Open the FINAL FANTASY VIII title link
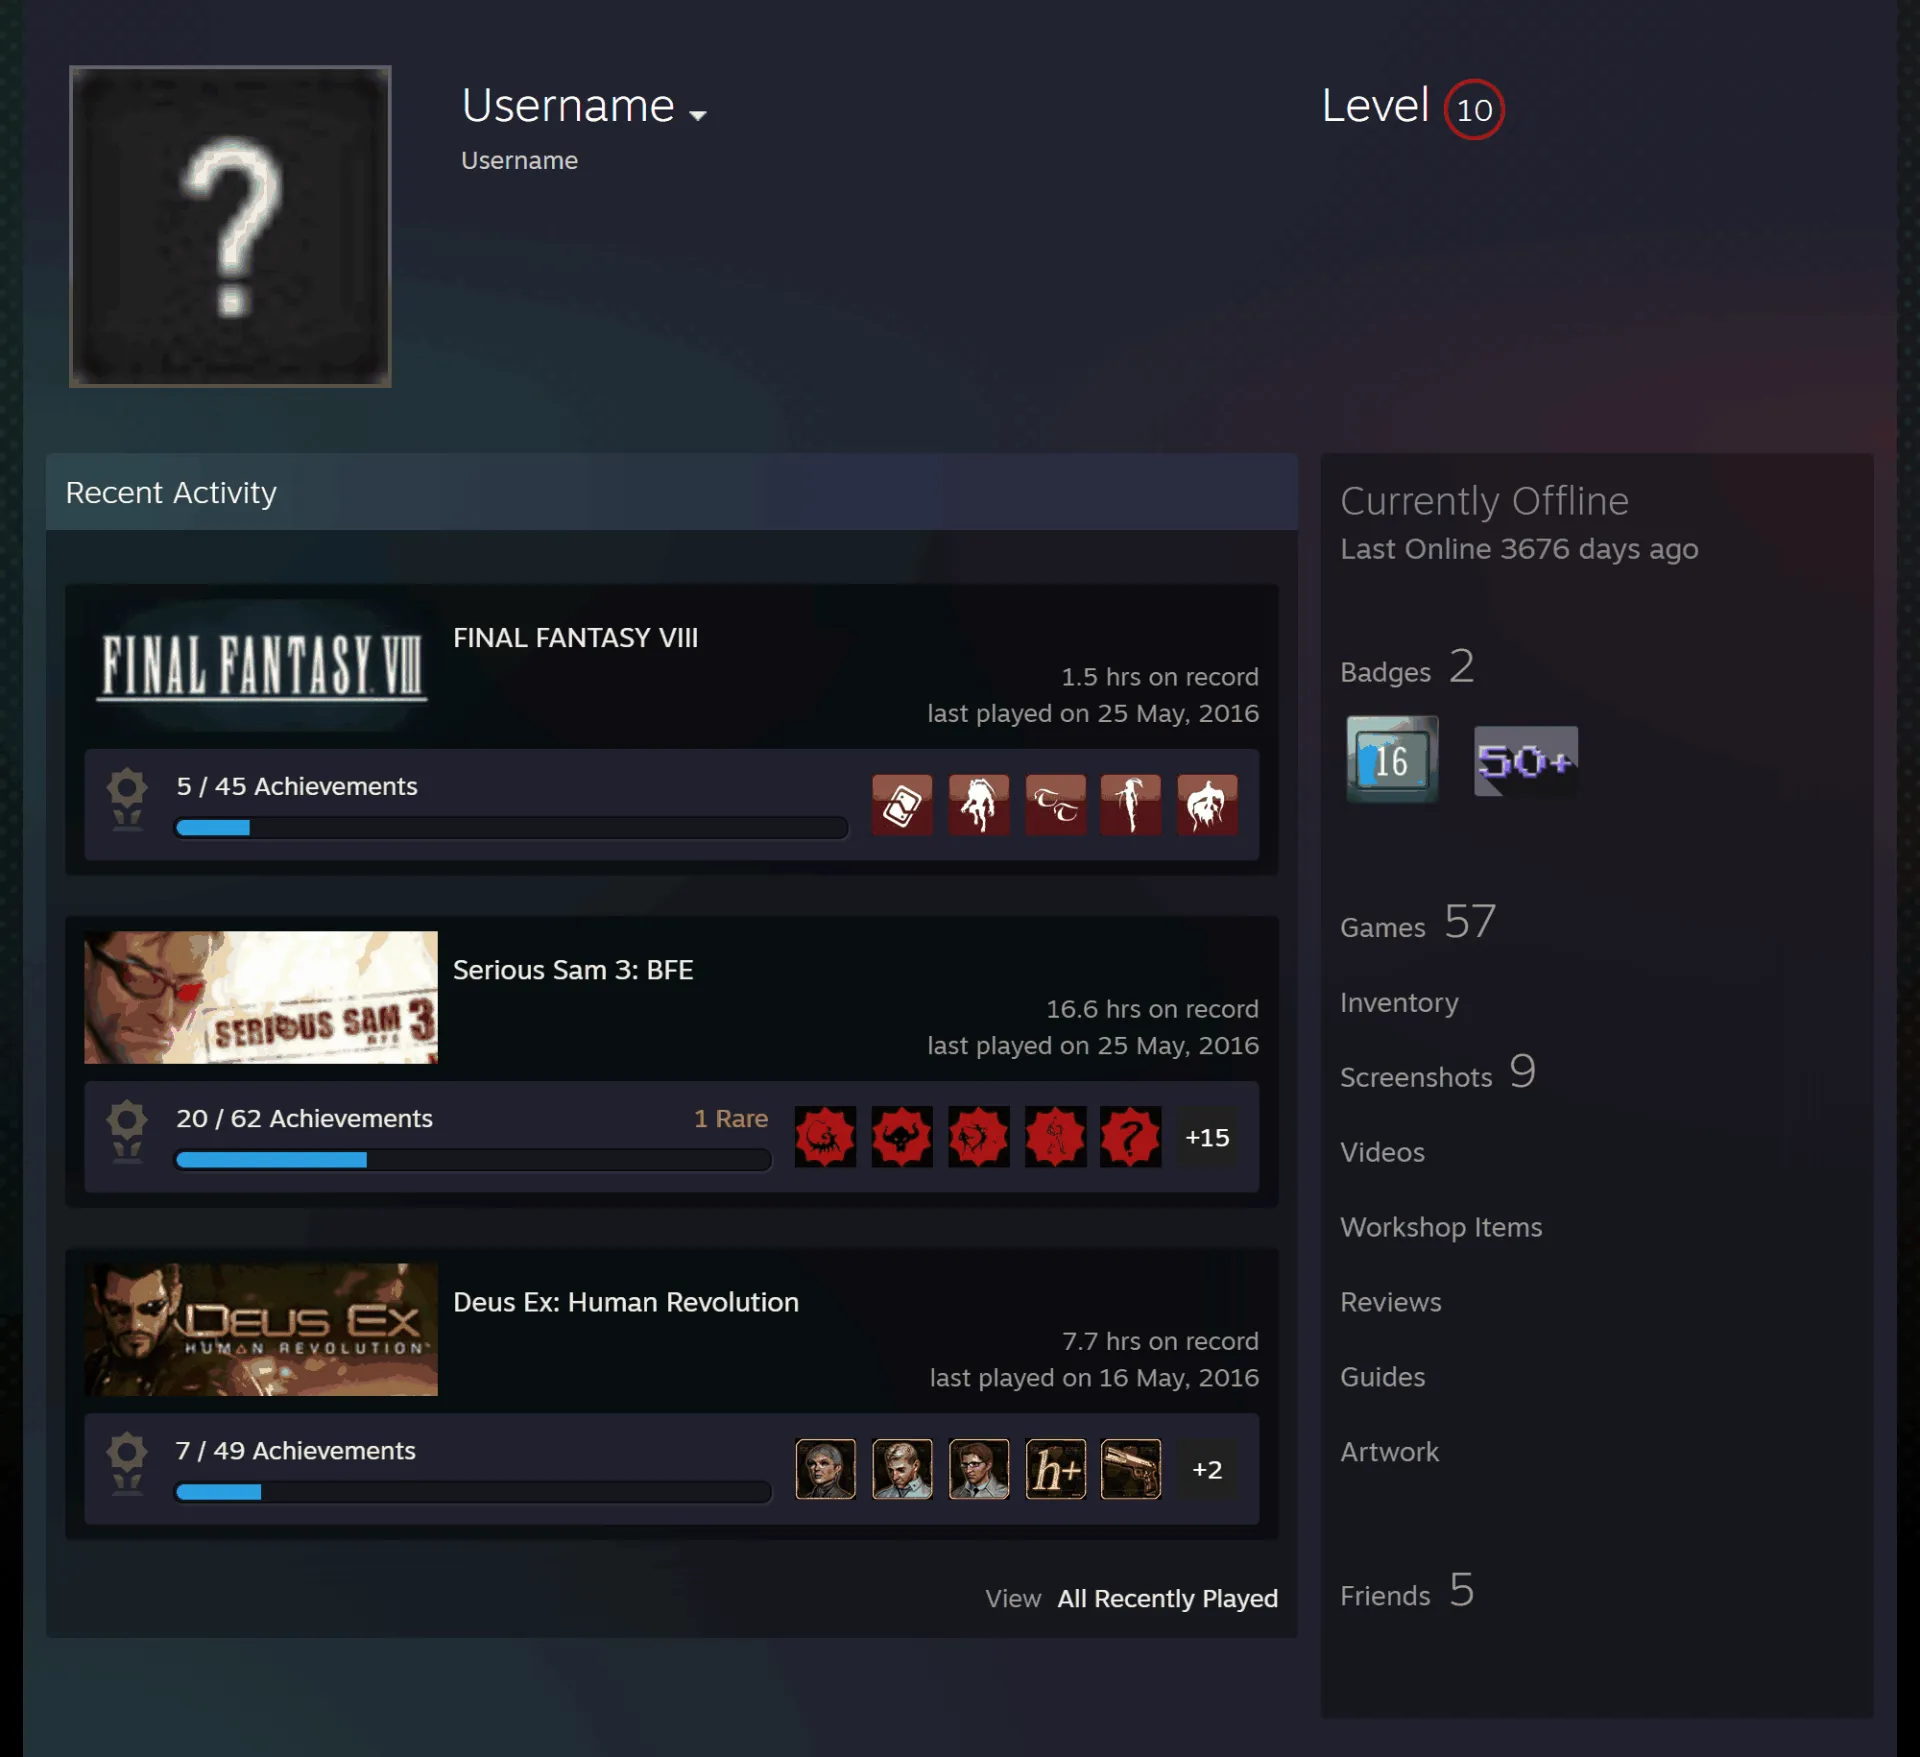The width and height of the screenshot is (1920, 1757). [x=575, y=638]
